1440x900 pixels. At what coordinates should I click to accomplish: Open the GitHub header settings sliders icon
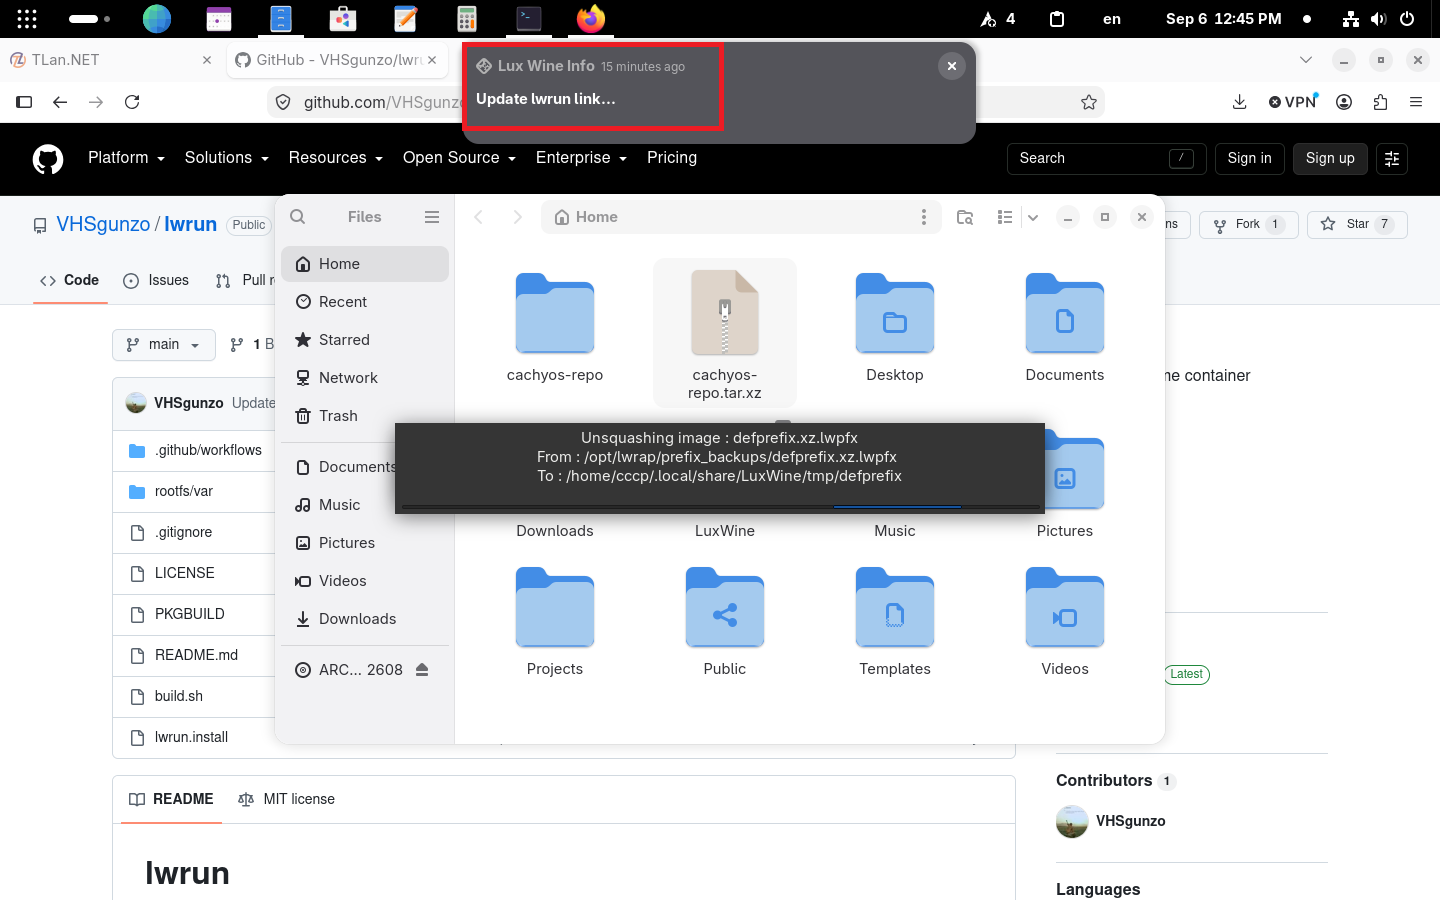tap(1392, 159)
